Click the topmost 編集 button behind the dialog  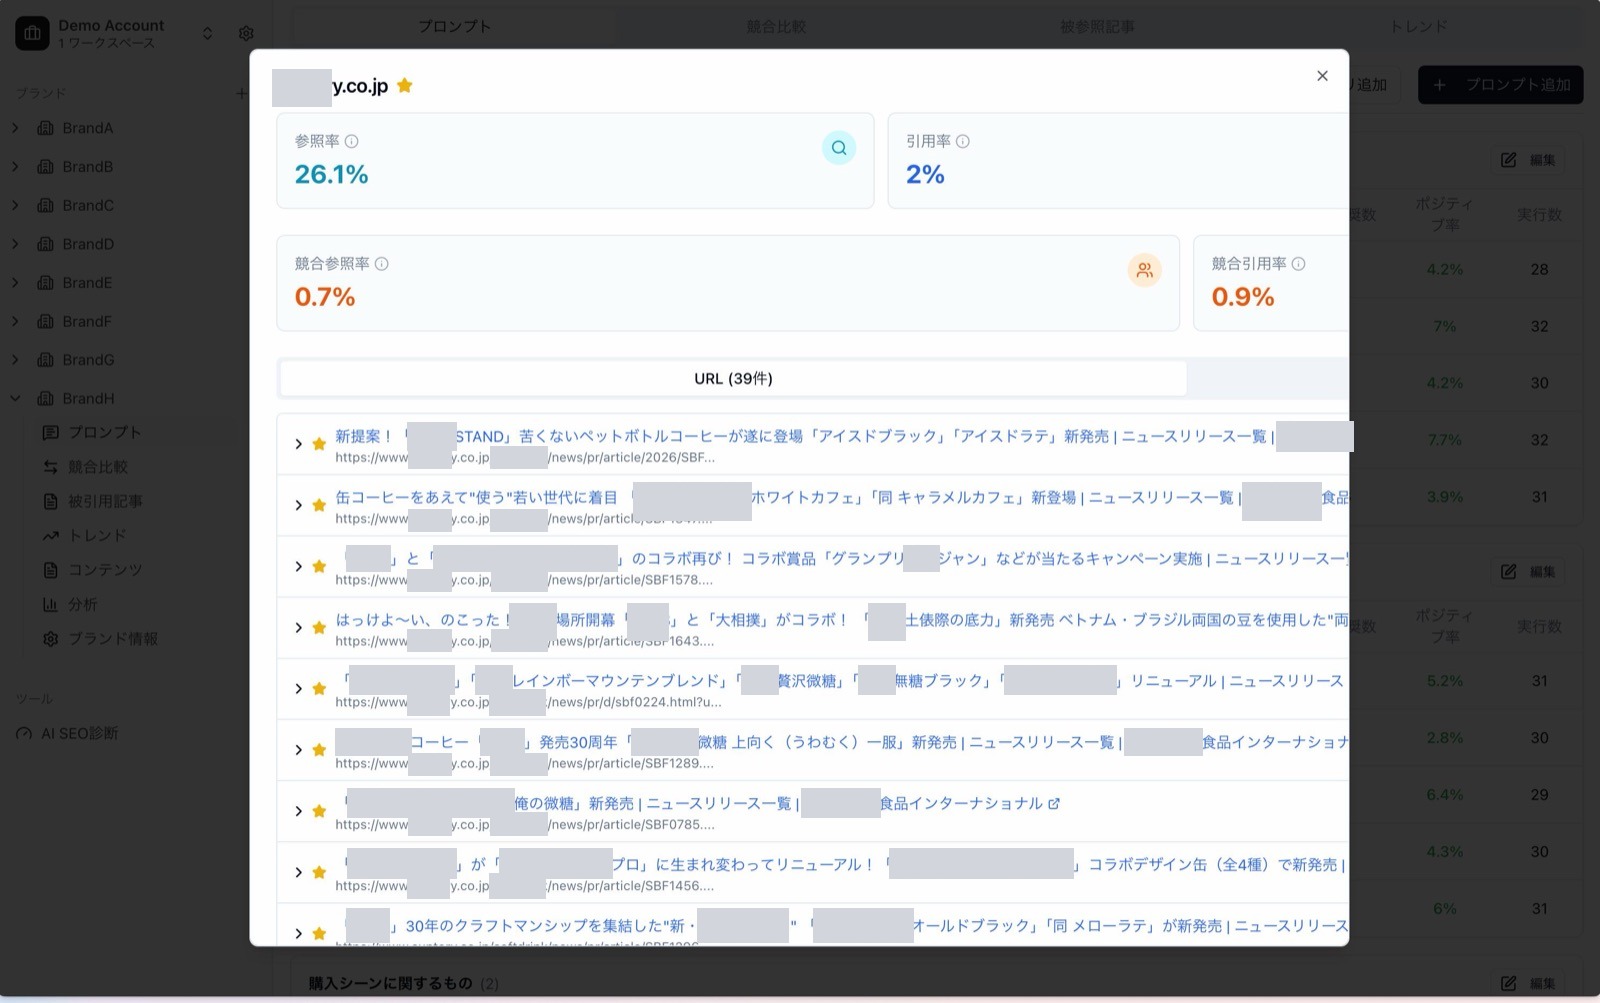(x=1529, y=160)
